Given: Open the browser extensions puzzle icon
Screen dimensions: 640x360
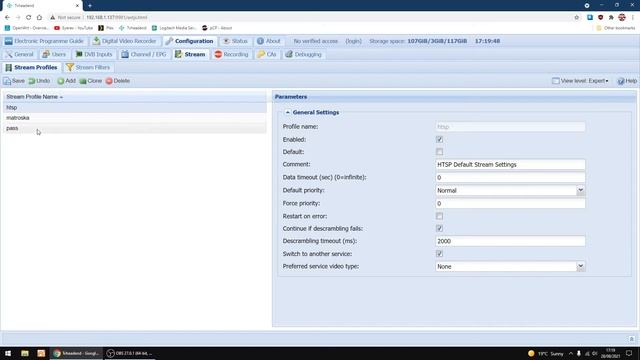Looking at the screenshot, I should point(611,18).
